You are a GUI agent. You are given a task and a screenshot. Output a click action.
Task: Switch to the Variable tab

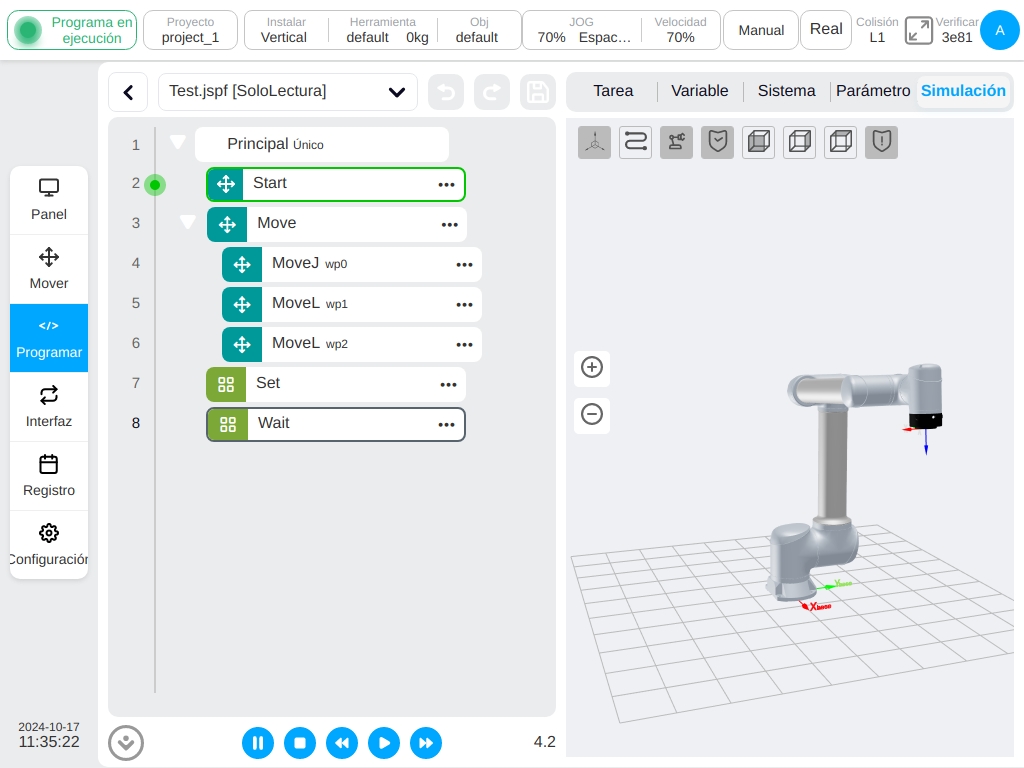coord(699,91)
